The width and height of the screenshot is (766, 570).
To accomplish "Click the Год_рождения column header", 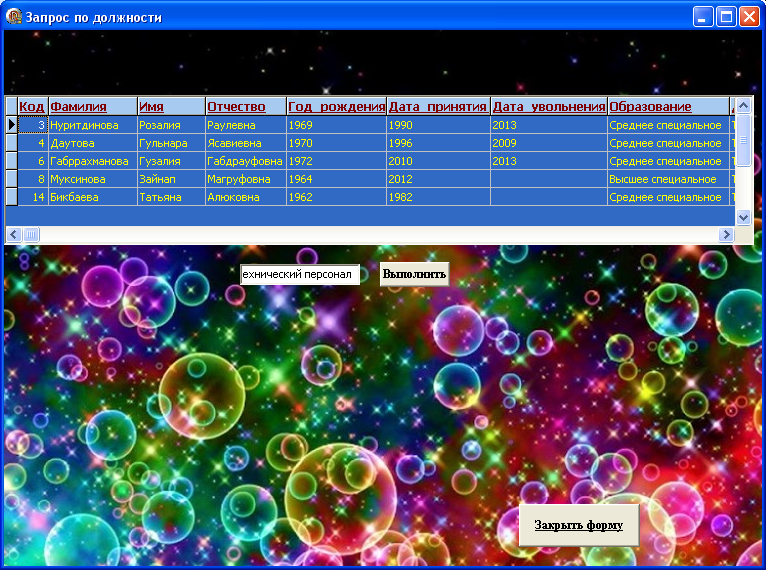I will pyautogui.click(x=337, y=106).
